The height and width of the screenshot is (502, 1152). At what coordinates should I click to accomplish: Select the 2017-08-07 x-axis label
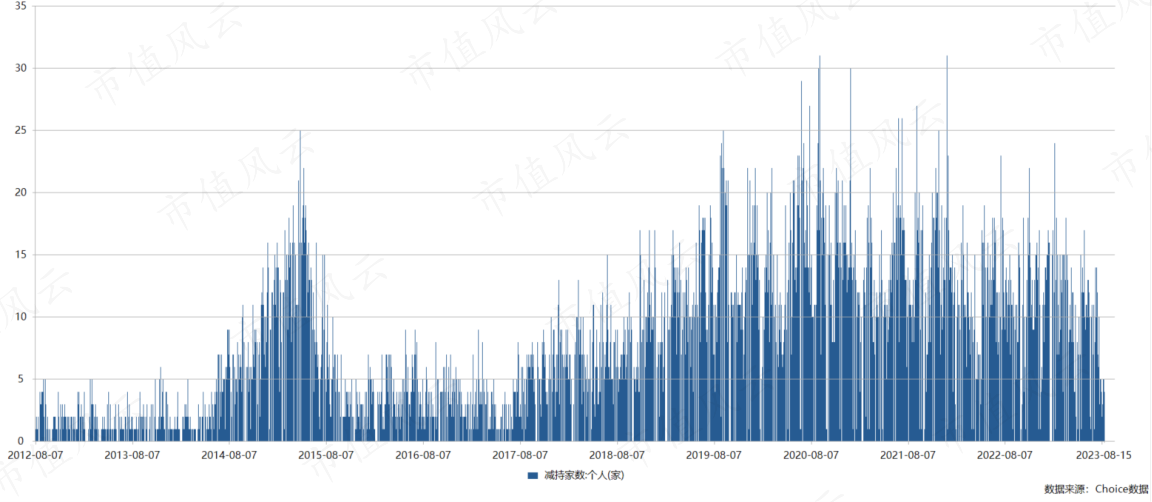point(520,455)
